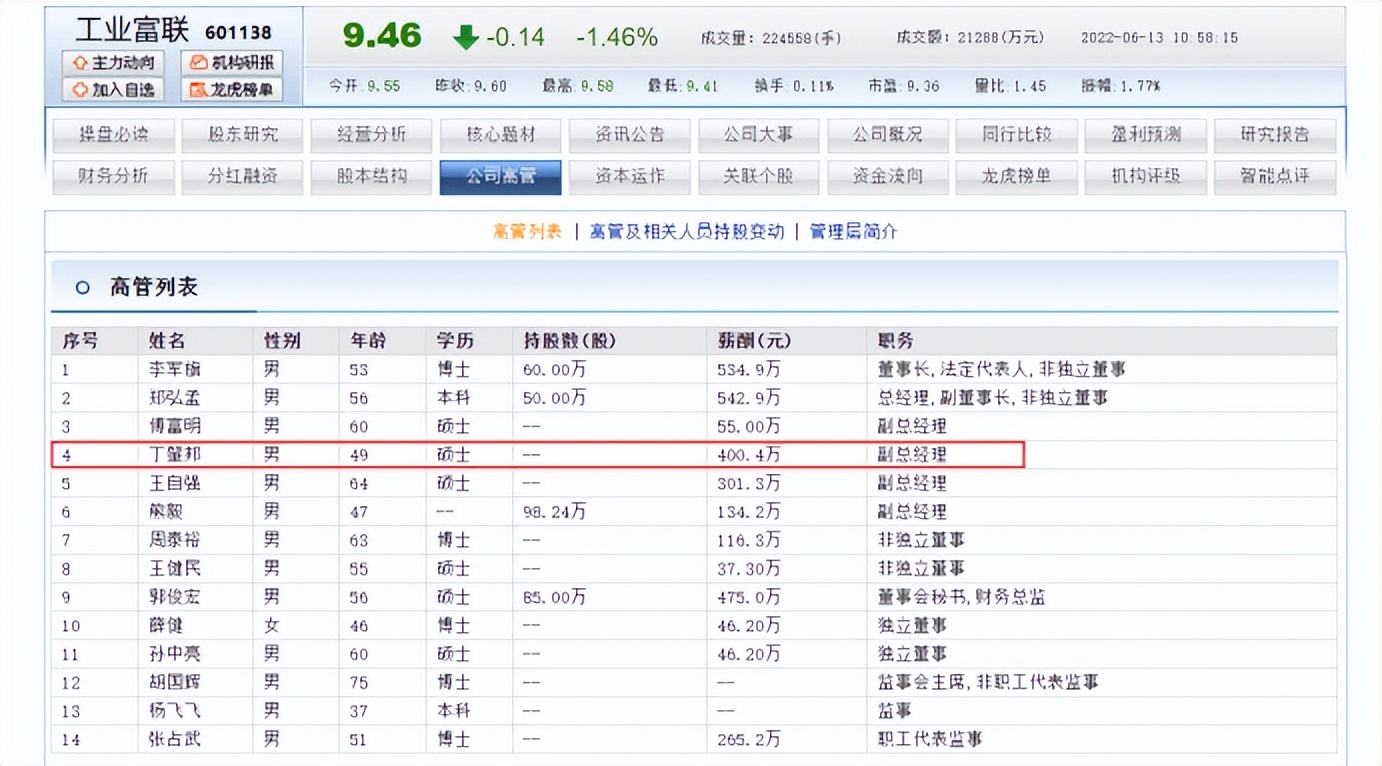Switch to the 分红融资 tab
Image resolution: width=1382 pixels, height=766 pixels.
[243, 177]
